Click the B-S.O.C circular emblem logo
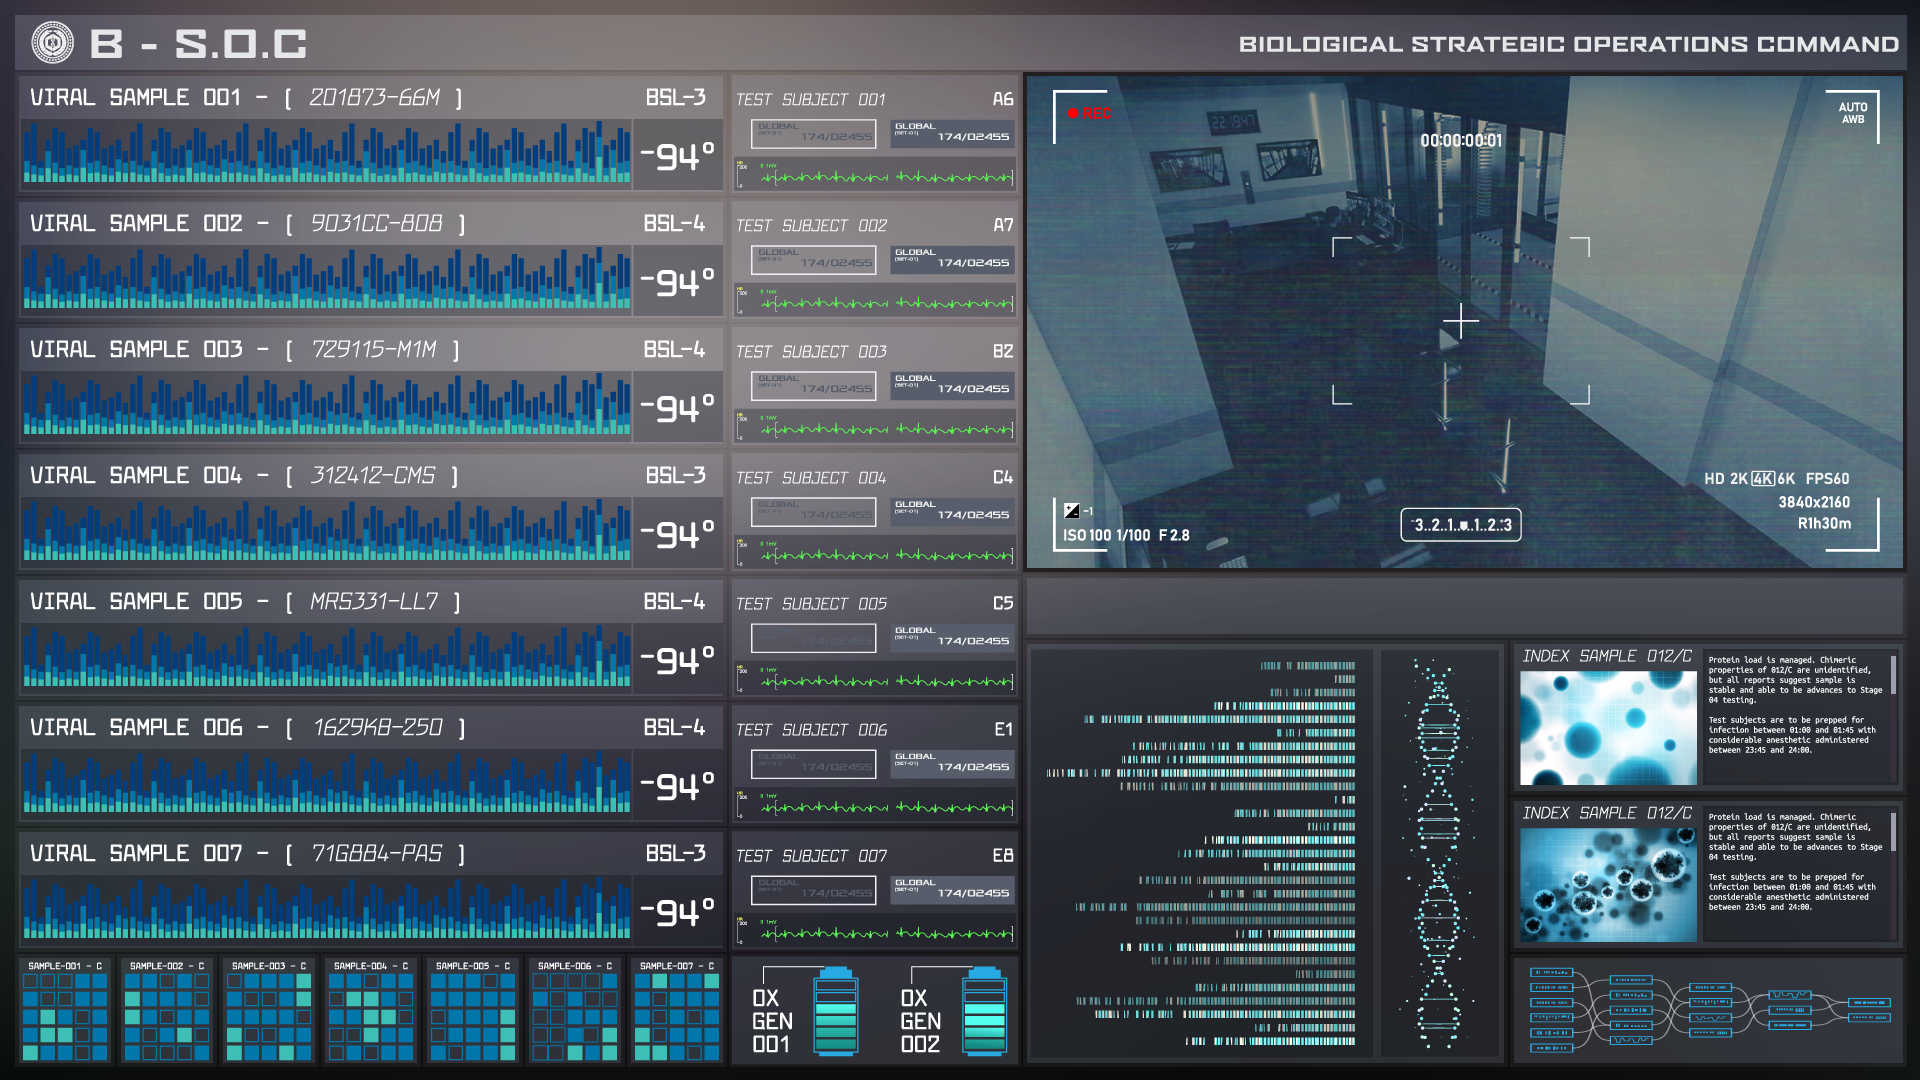 point(52,43)
